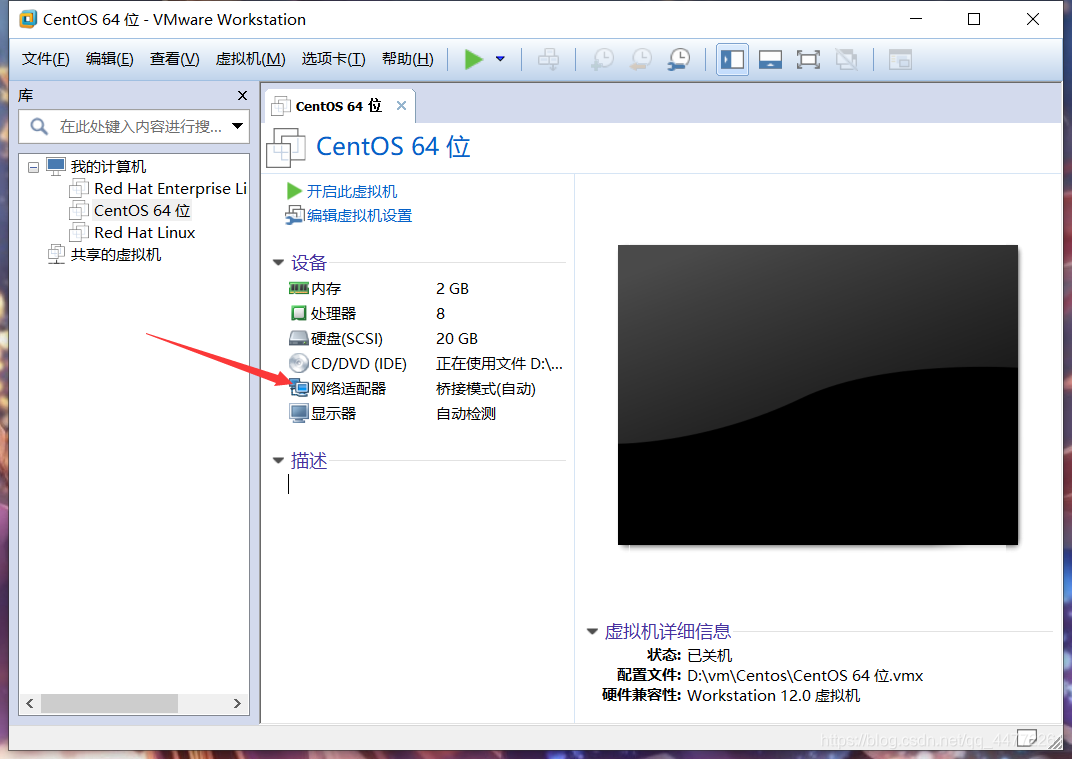
Task: Toggle the thumbnail bar view icon
Action: tap(770, 59)
